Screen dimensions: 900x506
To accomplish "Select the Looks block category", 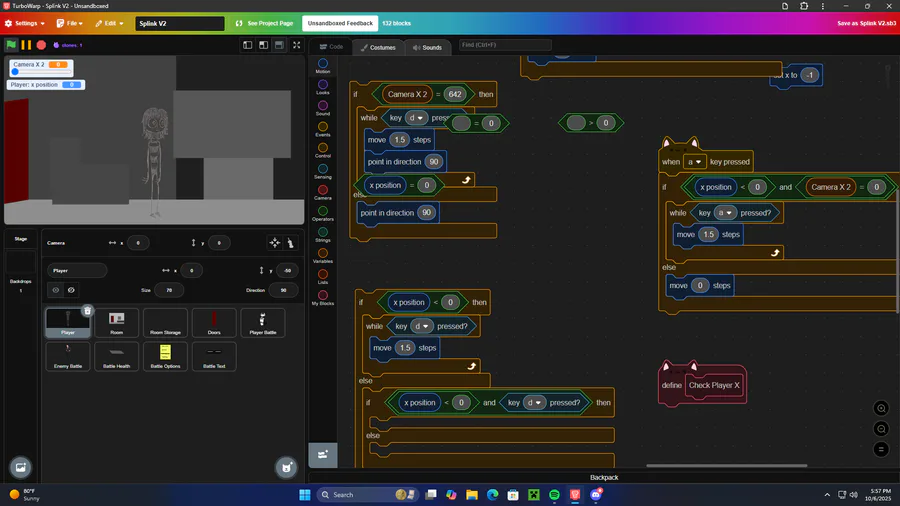I will [323, 87].
